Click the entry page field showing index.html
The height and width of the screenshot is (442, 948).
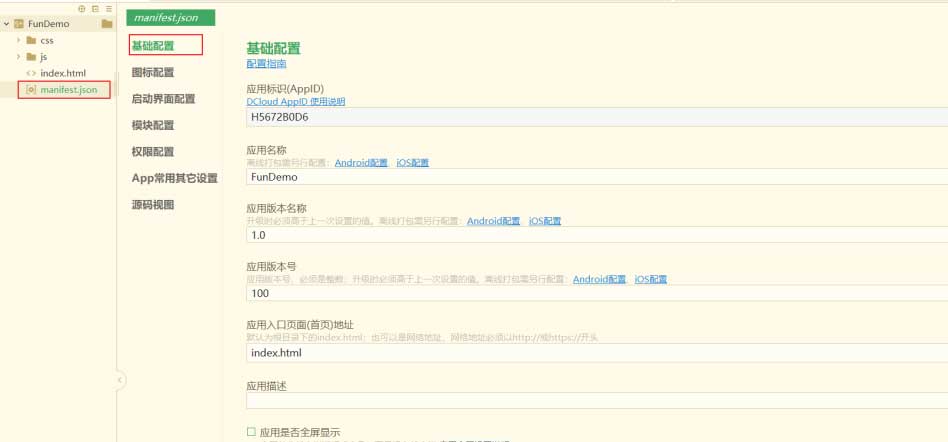pyautogui.click(x=597, y=353)
